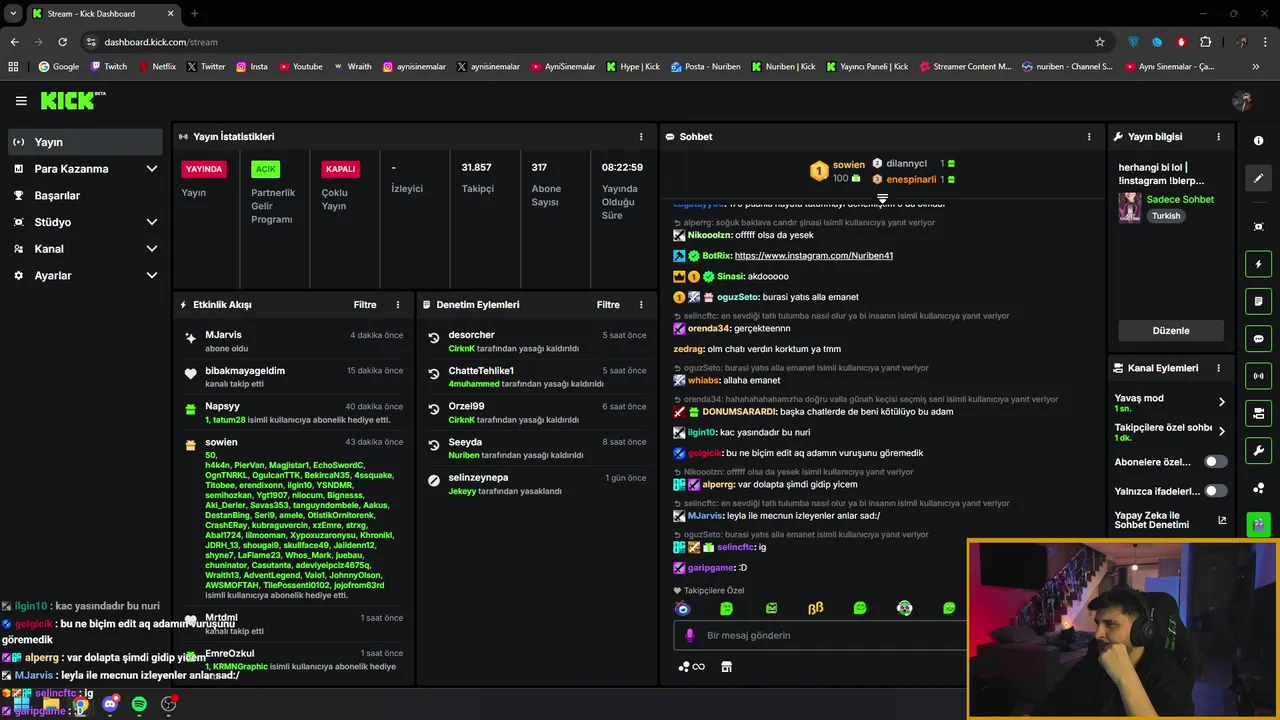The width and height of the screenshot is (1280, 720).
Task: Click the Düzenle button
Action: [1171, 331]
